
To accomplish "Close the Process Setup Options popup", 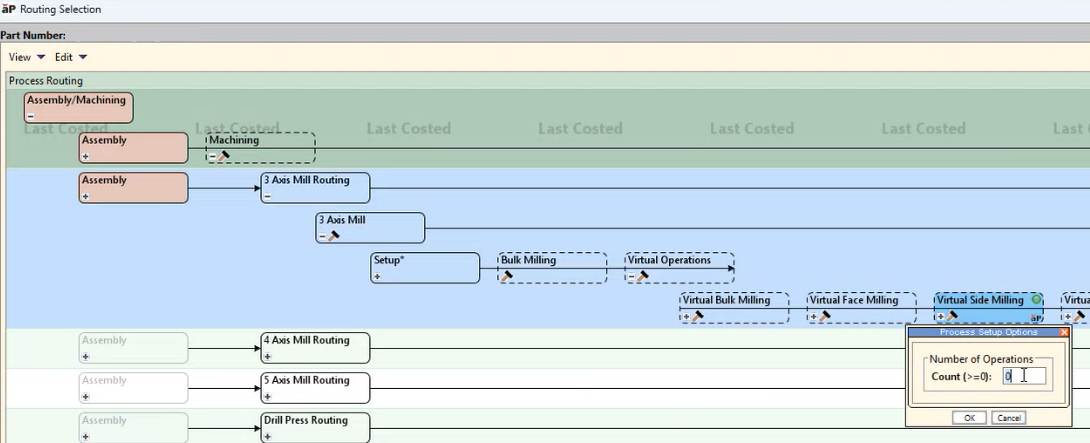I will (x=1064, y=332).
